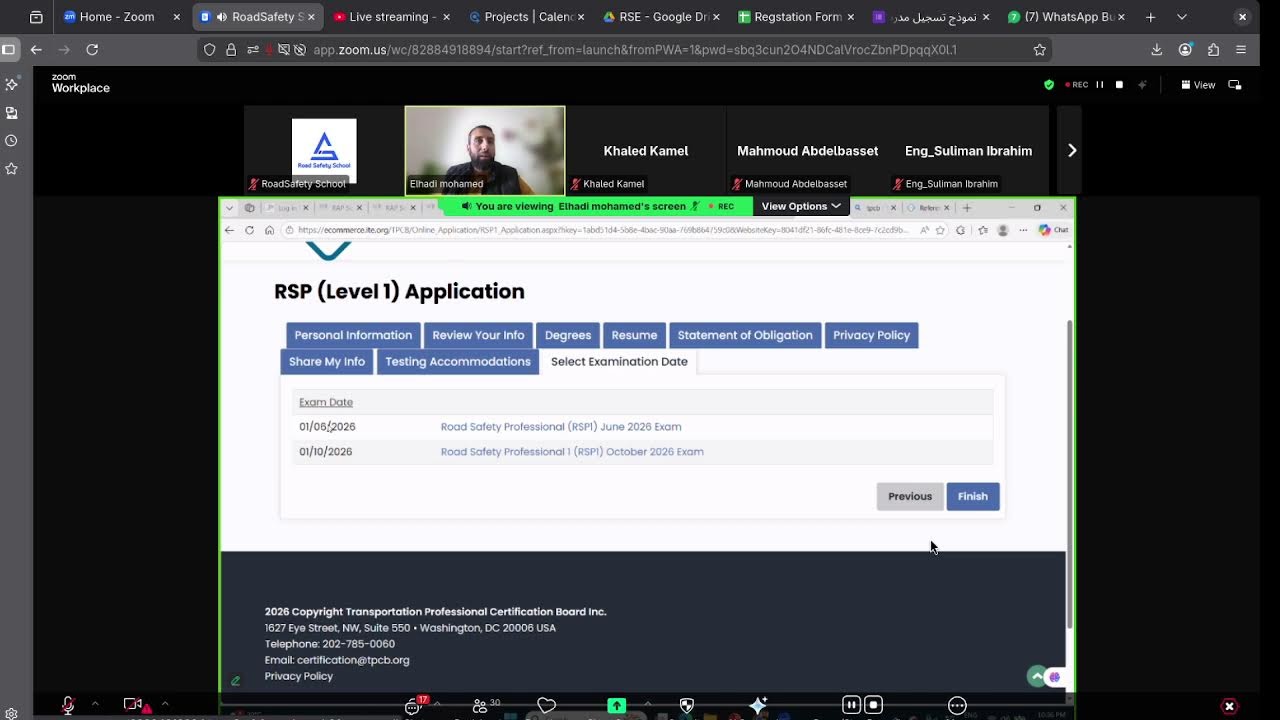Show next participants with right arrow
Viewport: 1280px width, 720px height.
point(1071,150)
